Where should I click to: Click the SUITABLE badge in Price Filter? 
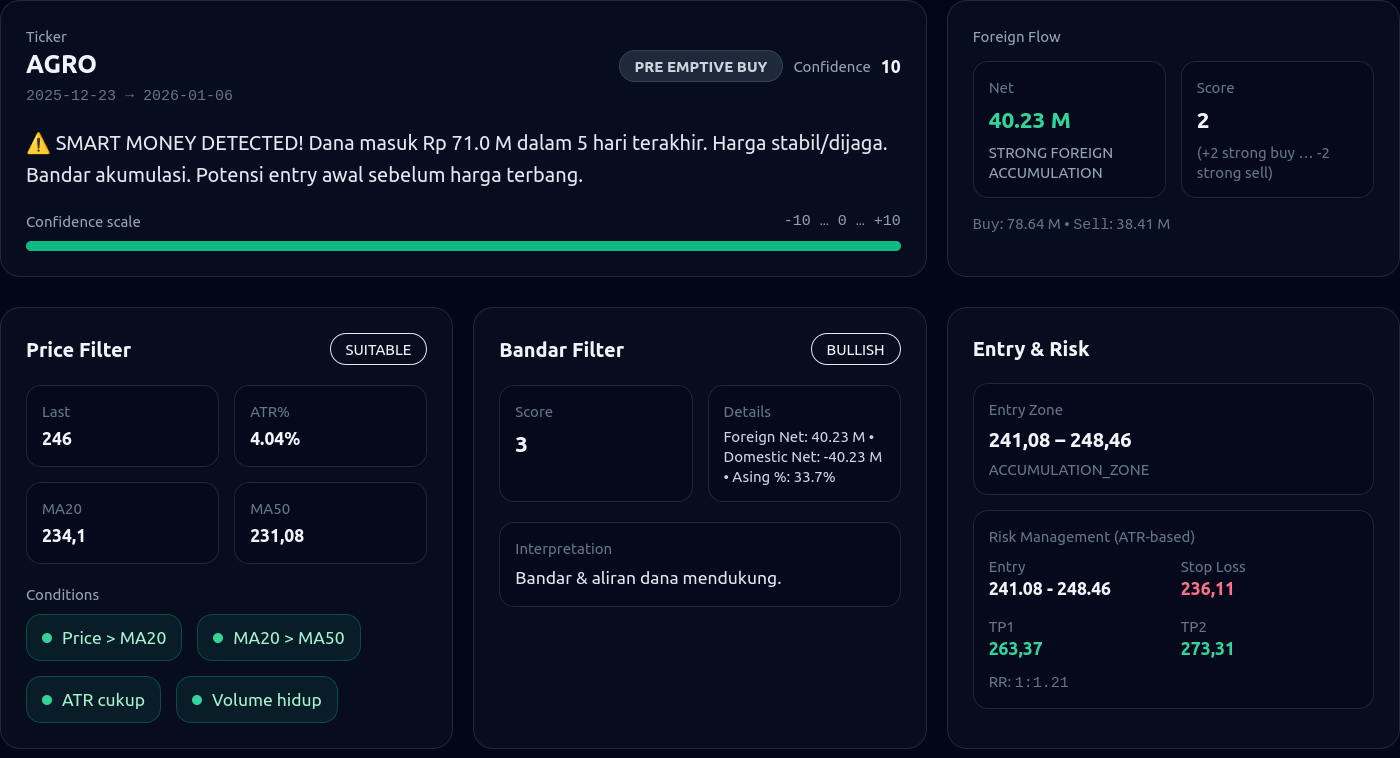[378, 350]
